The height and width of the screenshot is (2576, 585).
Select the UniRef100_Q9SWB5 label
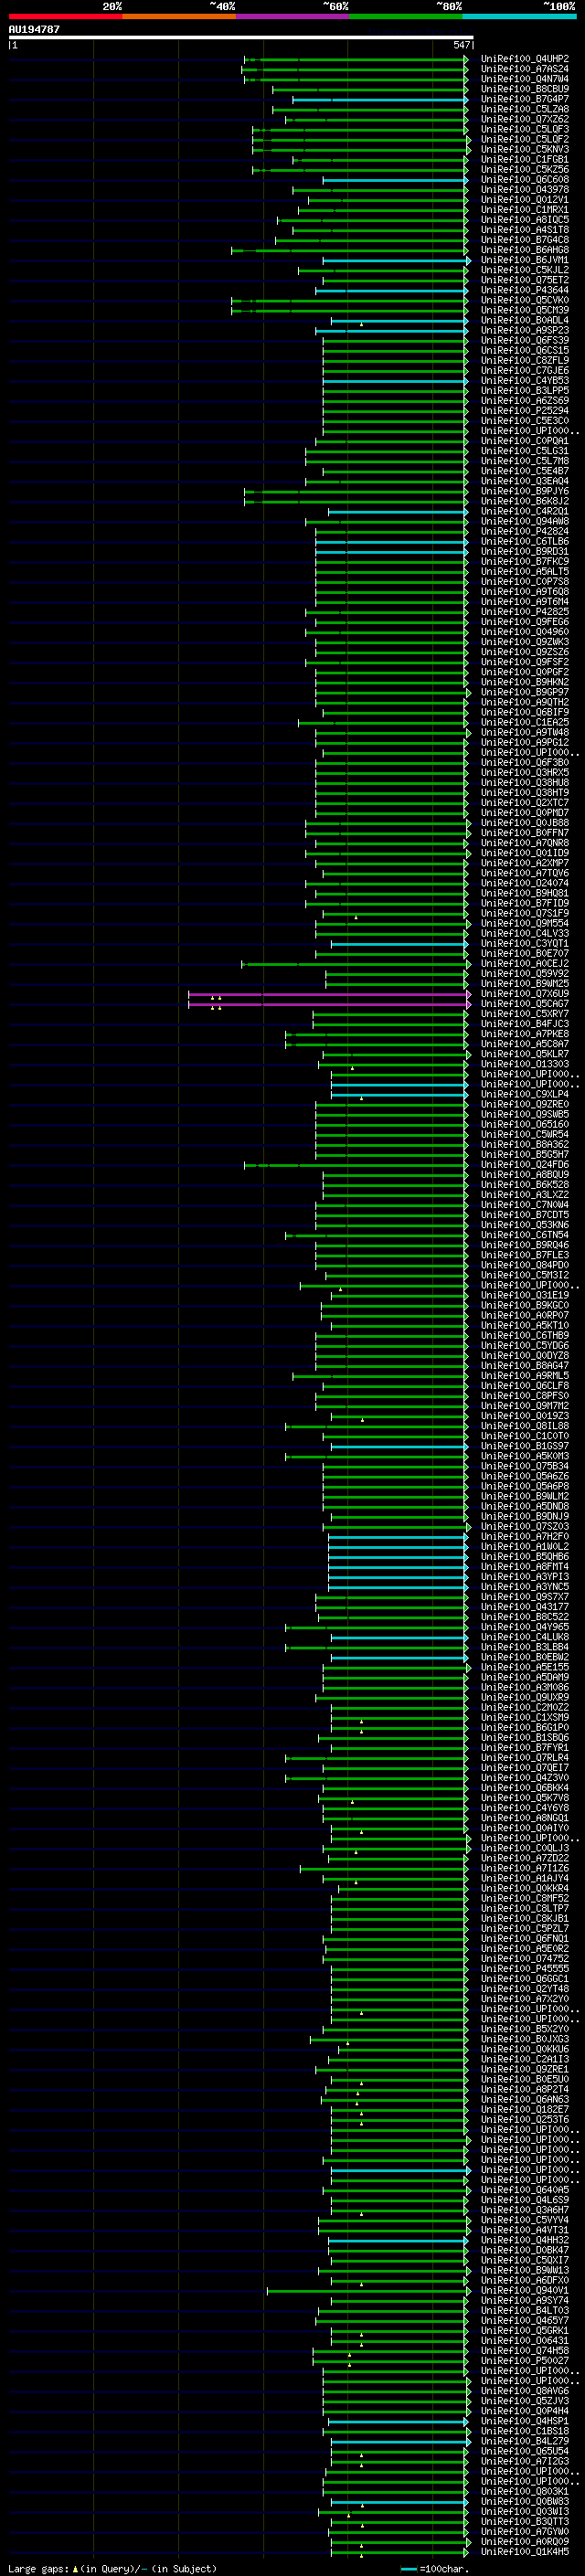524,1115
